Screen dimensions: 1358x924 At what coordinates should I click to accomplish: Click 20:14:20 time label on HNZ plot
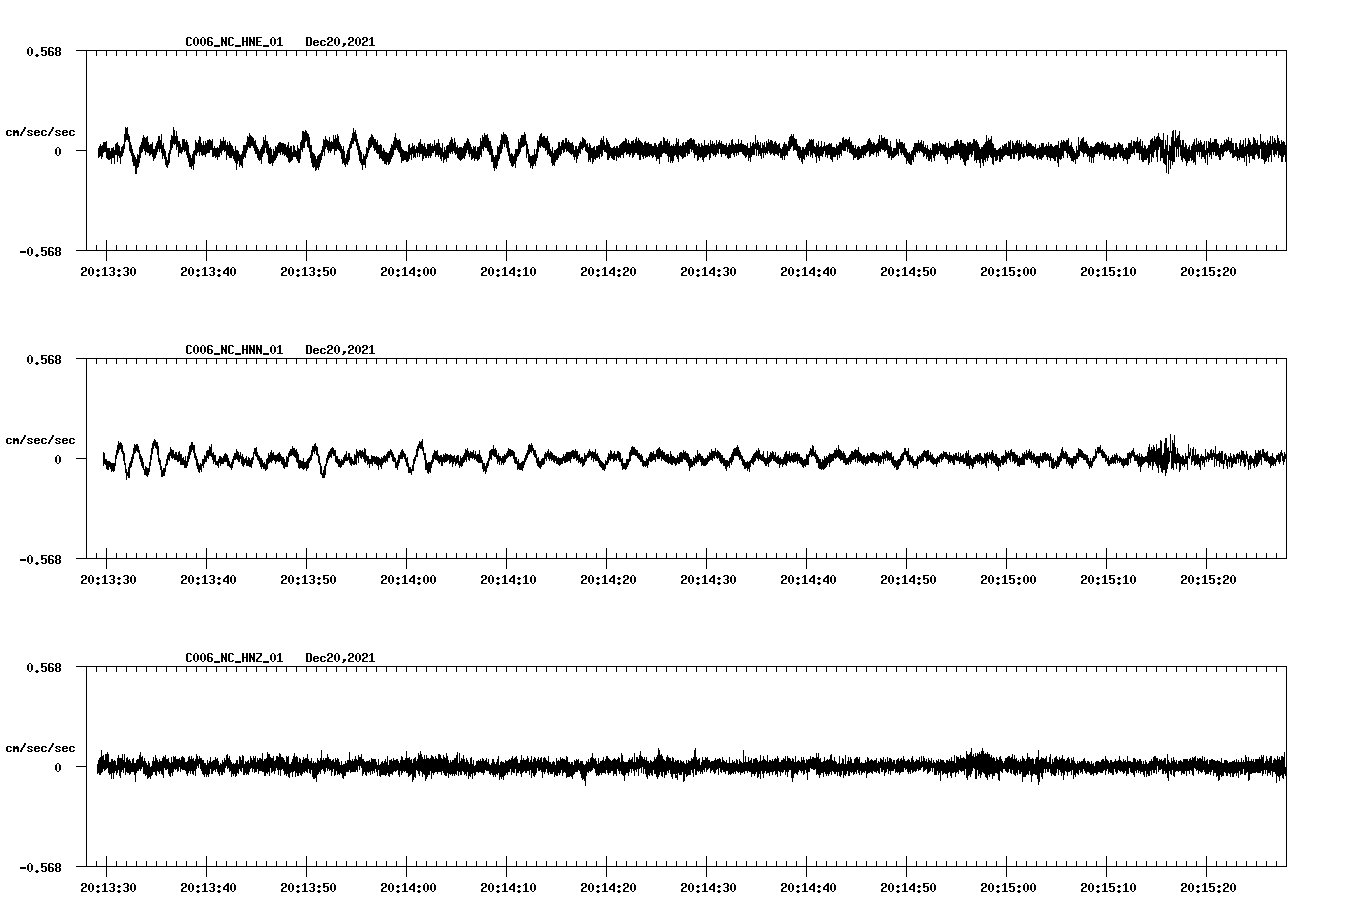click(608, 888)
